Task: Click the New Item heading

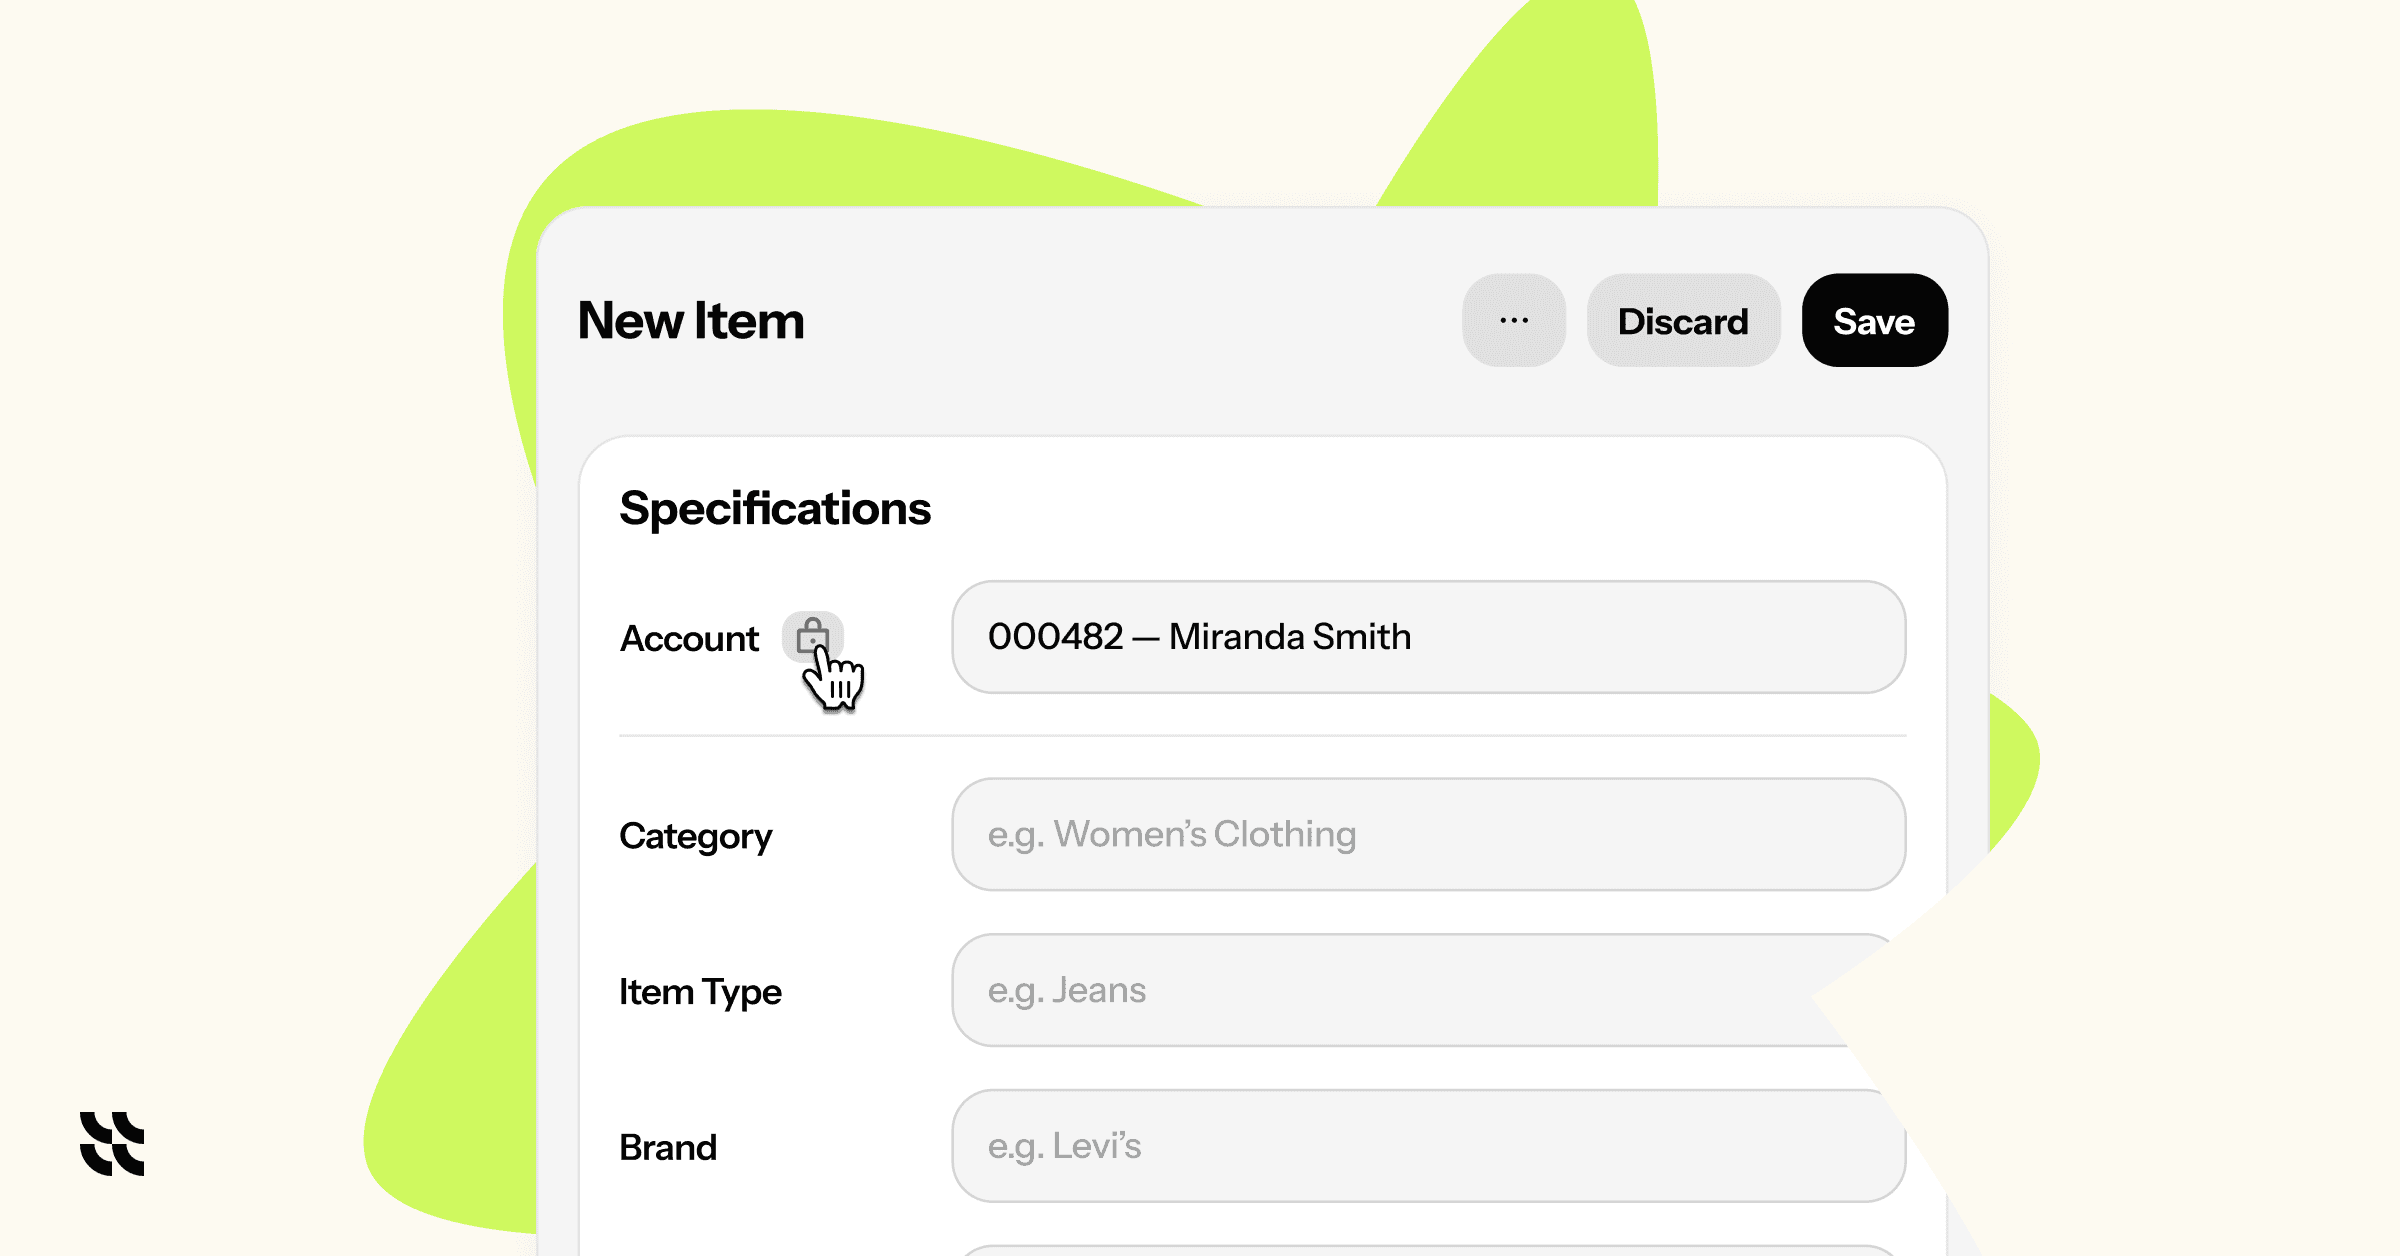Action: click(x=691, y=321)
